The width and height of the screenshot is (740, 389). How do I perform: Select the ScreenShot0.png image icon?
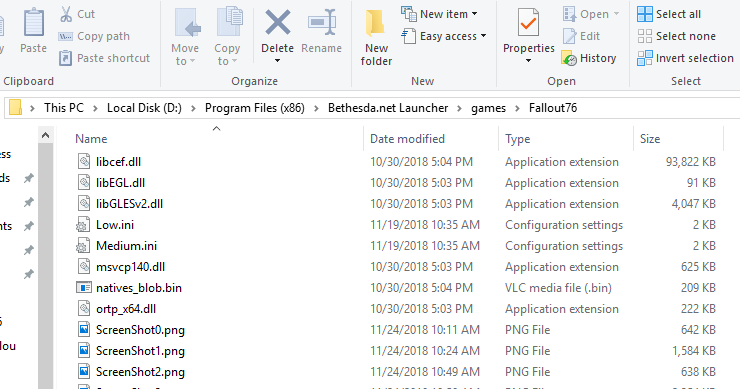[x=84, y=330]
